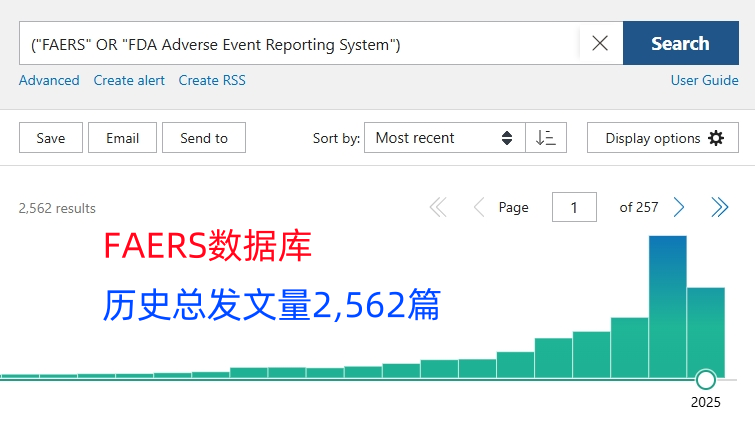Viewport: 755px width, 421px height.
Task: Open Create RSS link
Action: [212, 80]
